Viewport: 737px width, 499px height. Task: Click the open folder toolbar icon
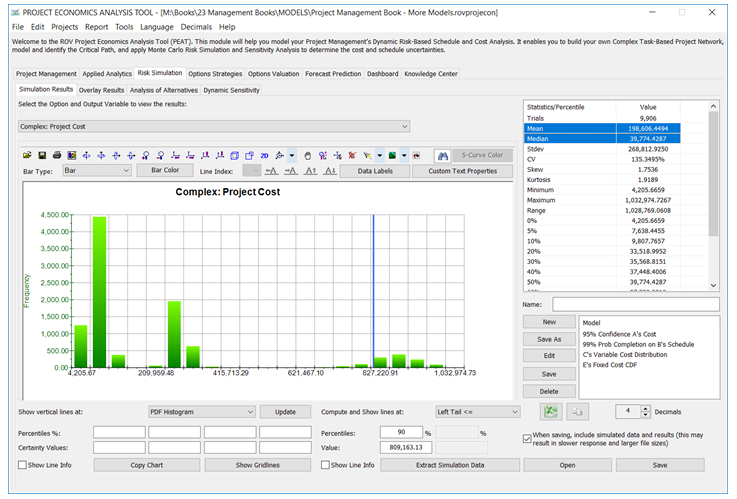point(27,155)
